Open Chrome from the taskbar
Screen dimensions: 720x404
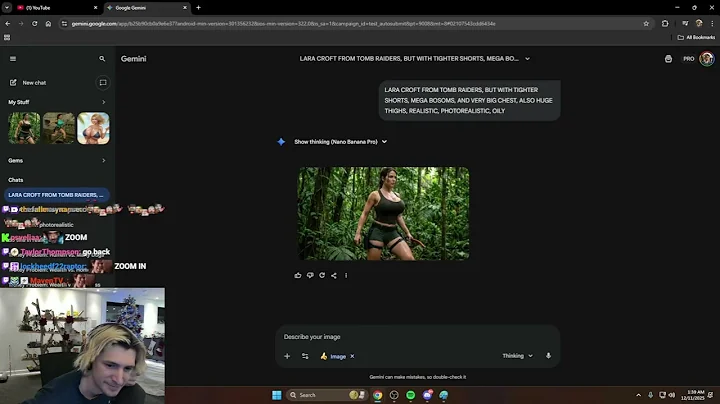pos(377,395)
